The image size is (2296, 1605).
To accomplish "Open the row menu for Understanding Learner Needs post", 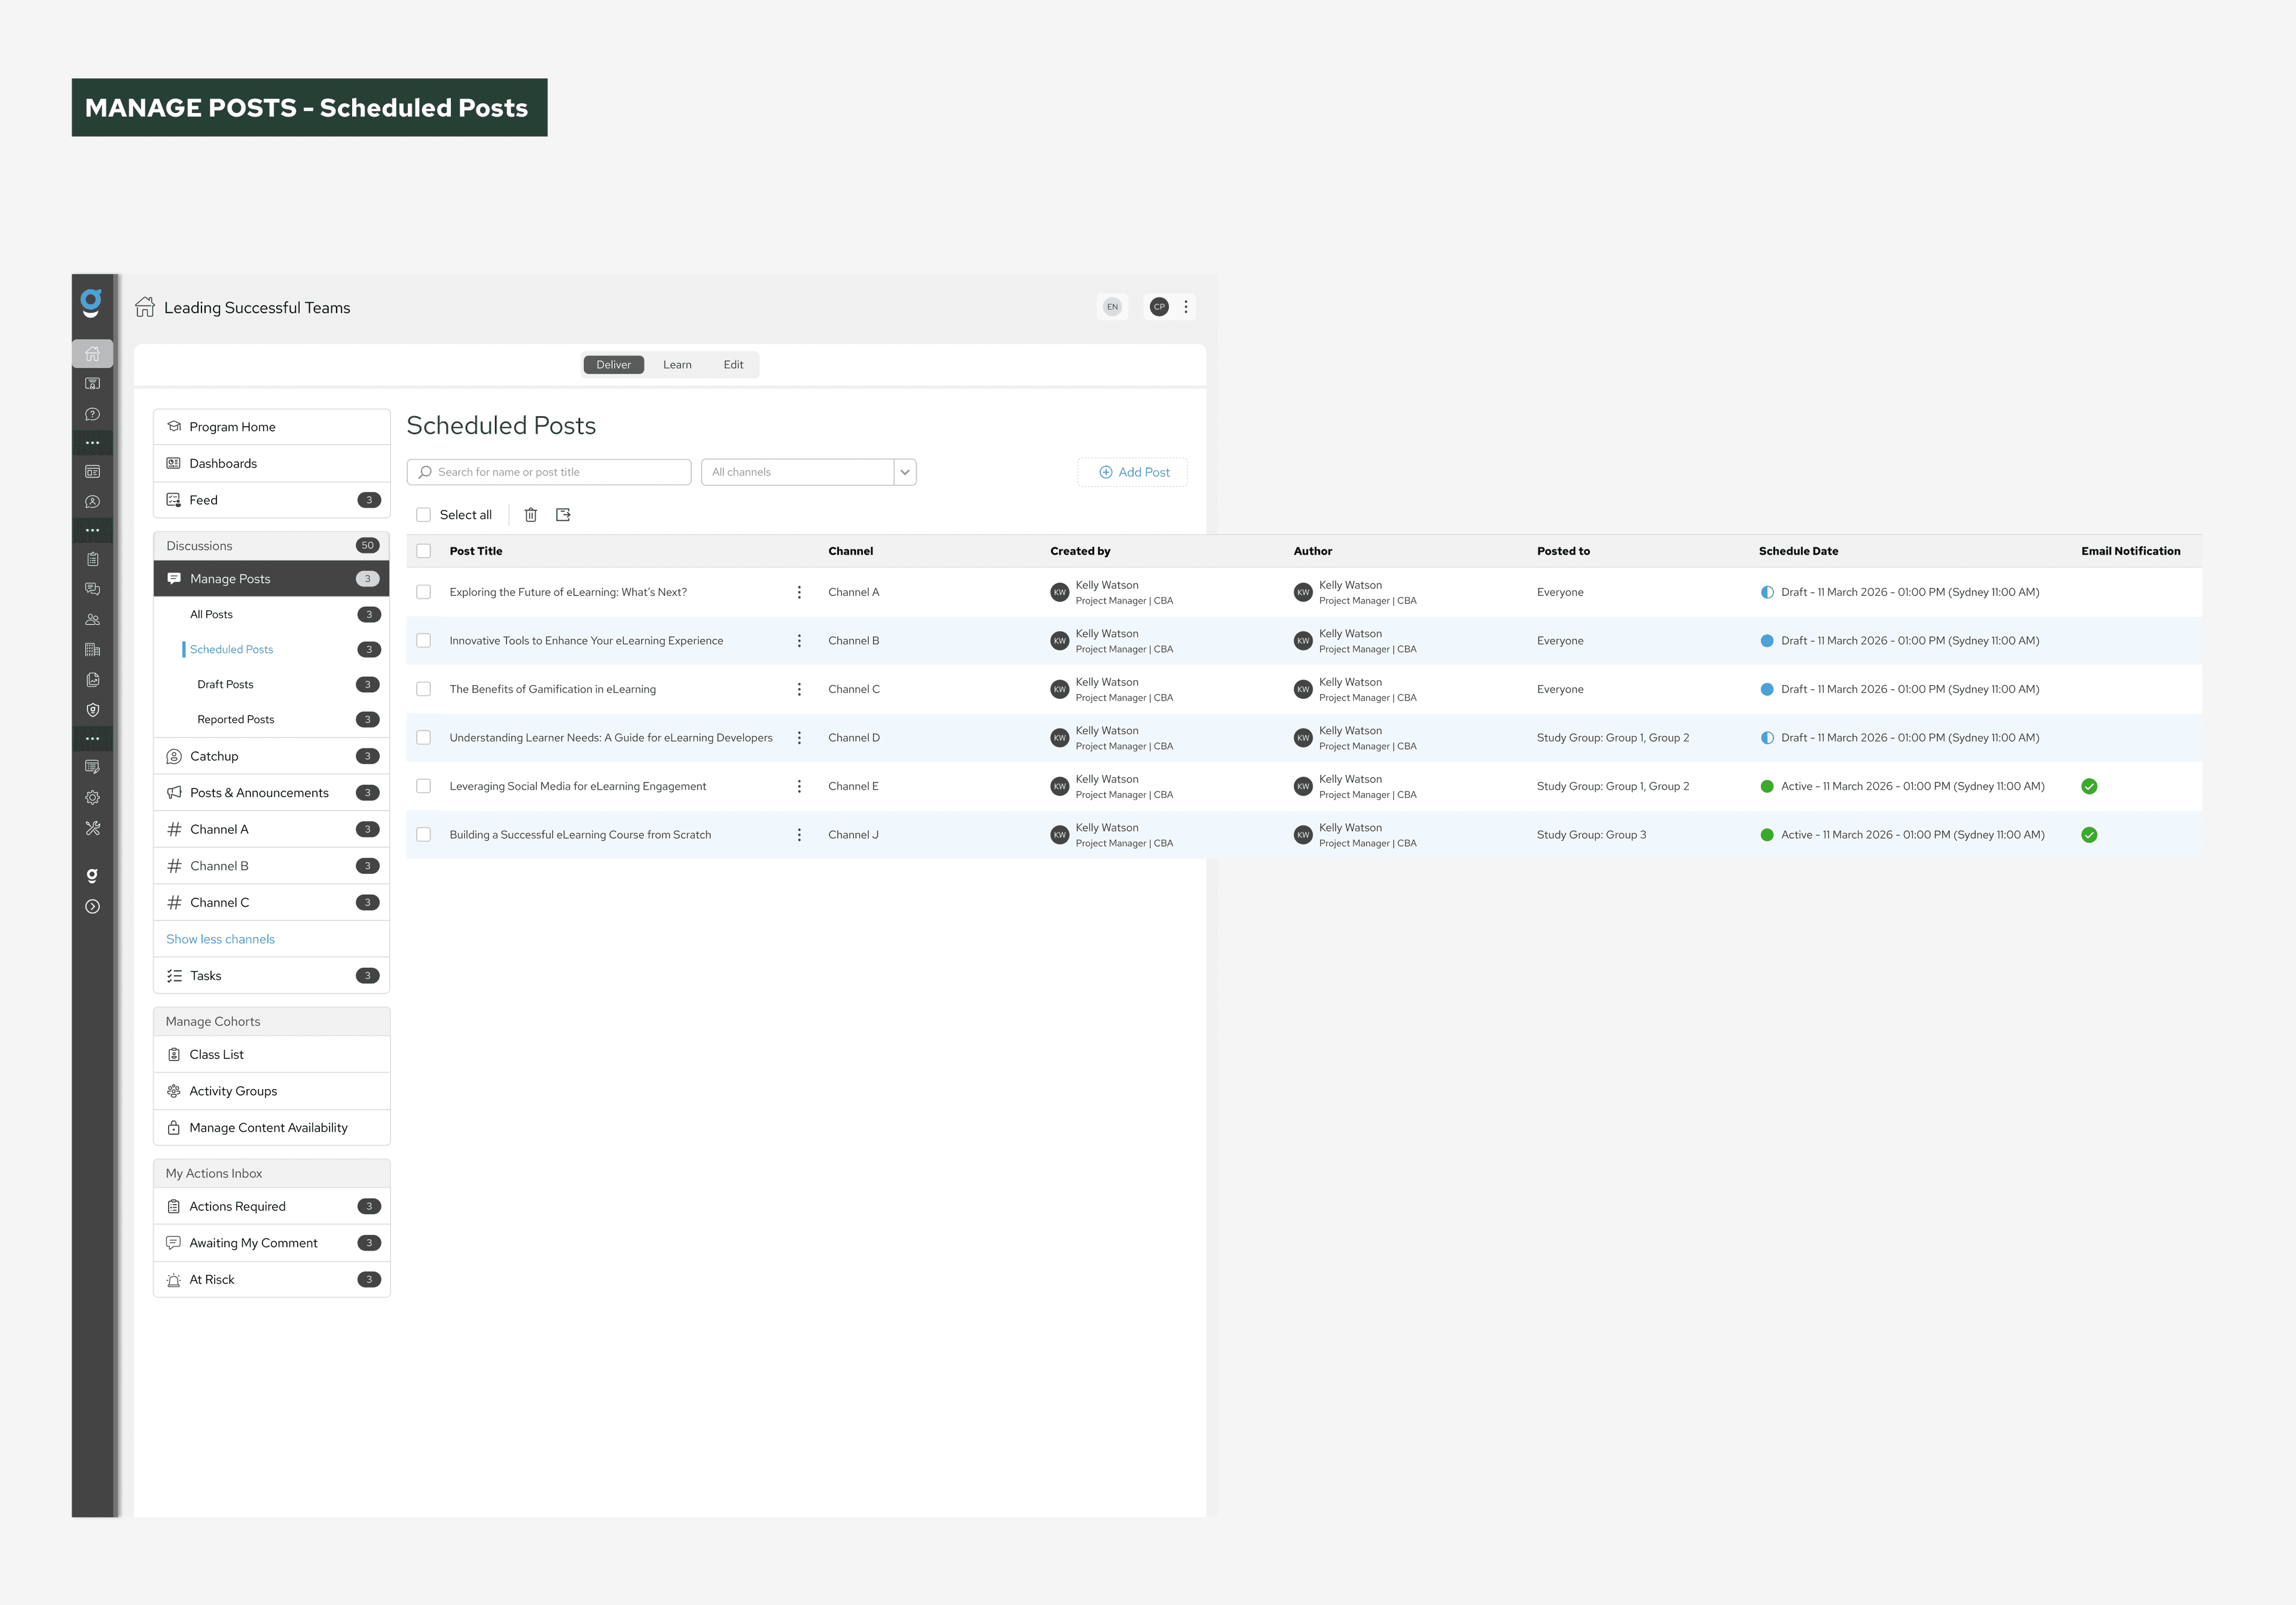I will click(x=799, y=738).
